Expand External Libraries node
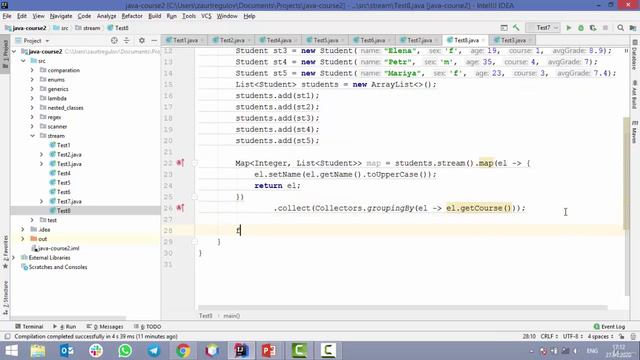This screenshot has height=360, width=640. click(x=14, y=258)
